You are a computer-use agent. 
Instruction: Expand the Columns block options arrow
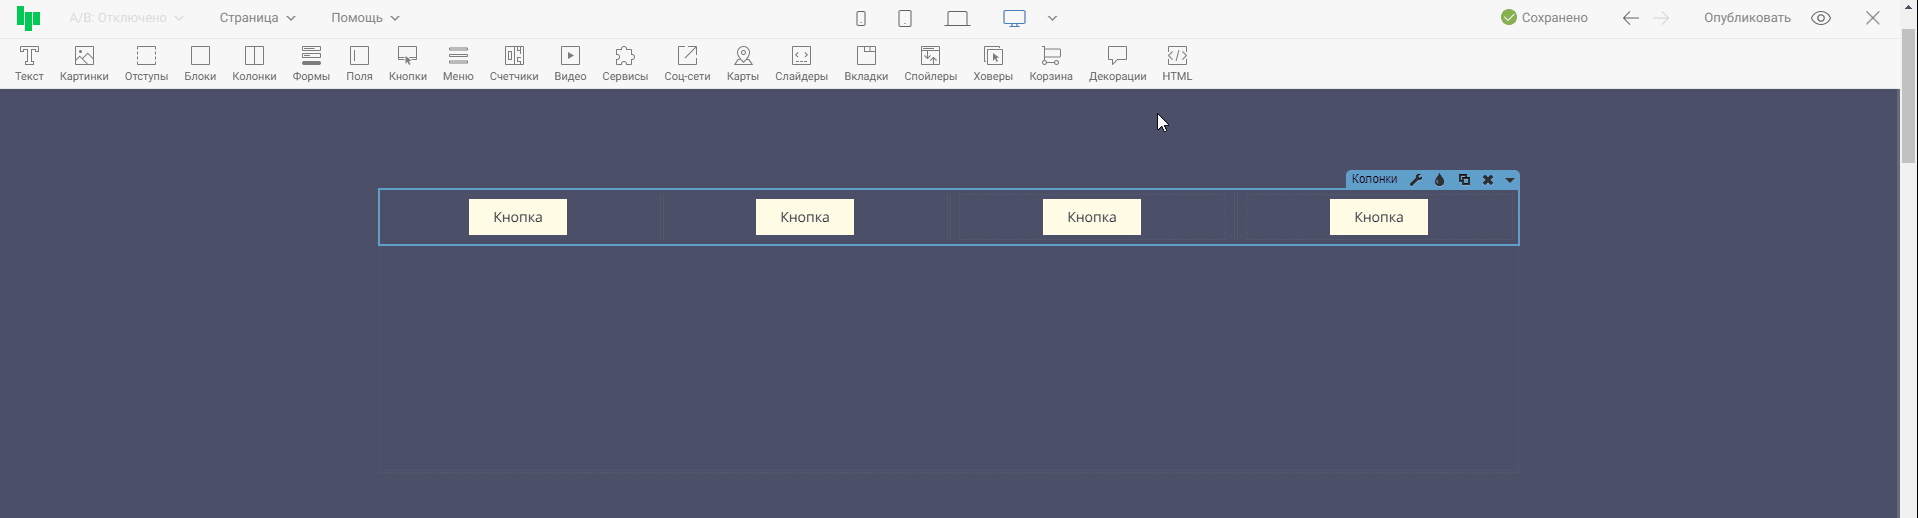pyautogui.click(x=1510, y=180)
